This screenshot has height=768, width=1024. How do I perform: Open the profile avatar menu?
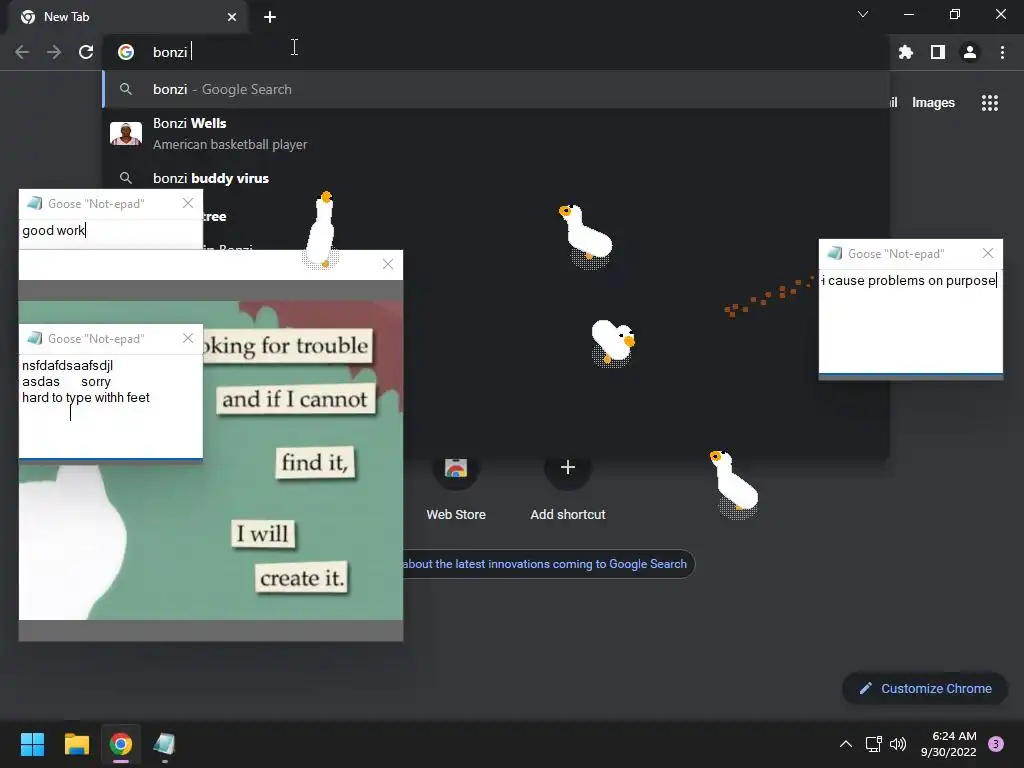(970, 52)
